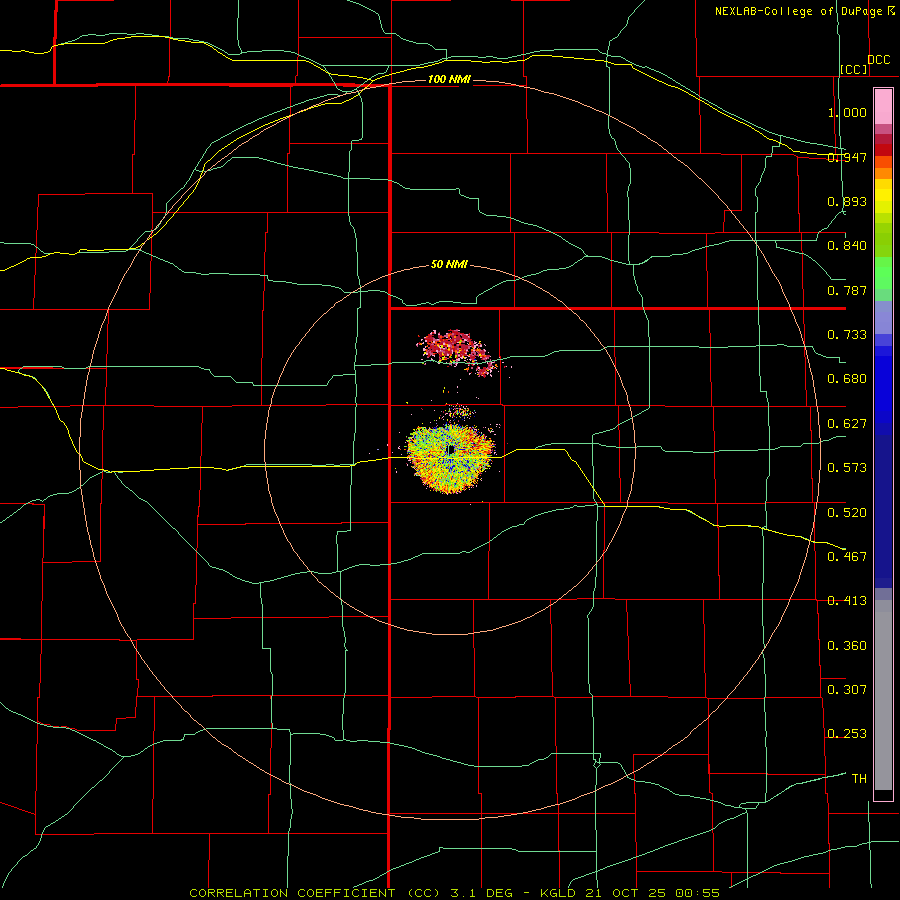Click the 100 NMI range ring label
Screen dimensions: 900x900
point(449,79)
